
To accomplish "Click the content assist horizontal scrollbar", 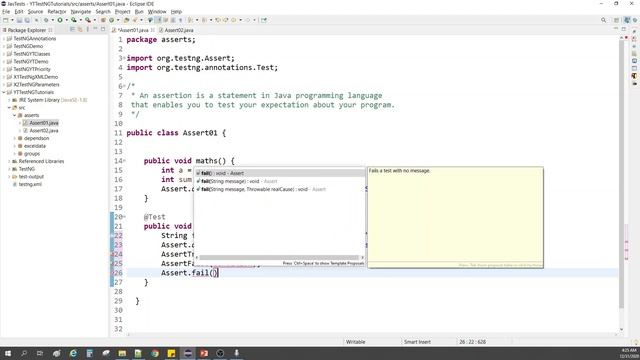I will [x=279, y=258].
